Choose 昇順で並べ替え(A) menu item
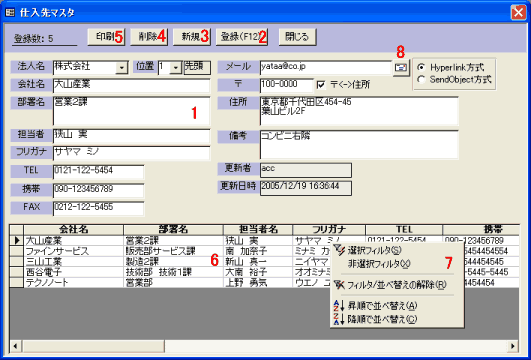 point(382,306)
